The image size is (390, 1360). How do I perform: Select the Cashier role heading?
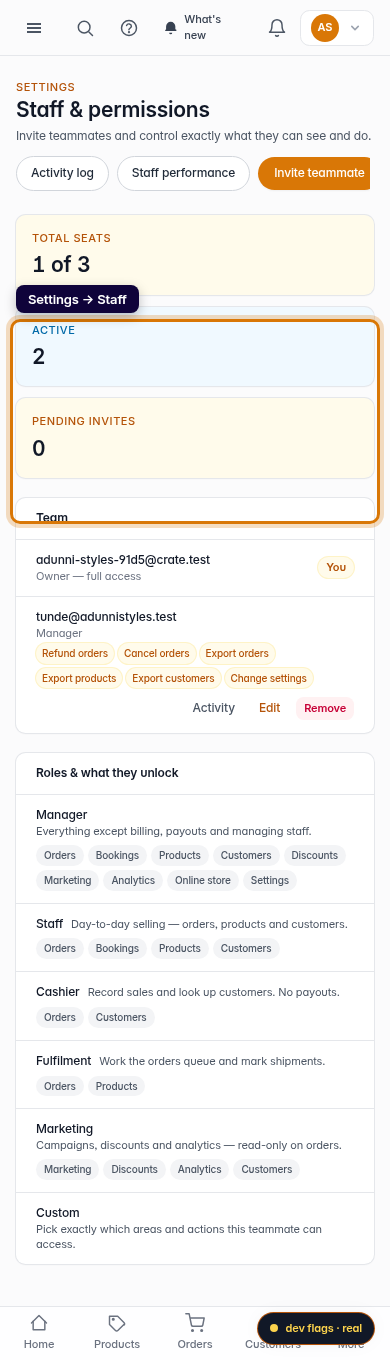[58, 992]
